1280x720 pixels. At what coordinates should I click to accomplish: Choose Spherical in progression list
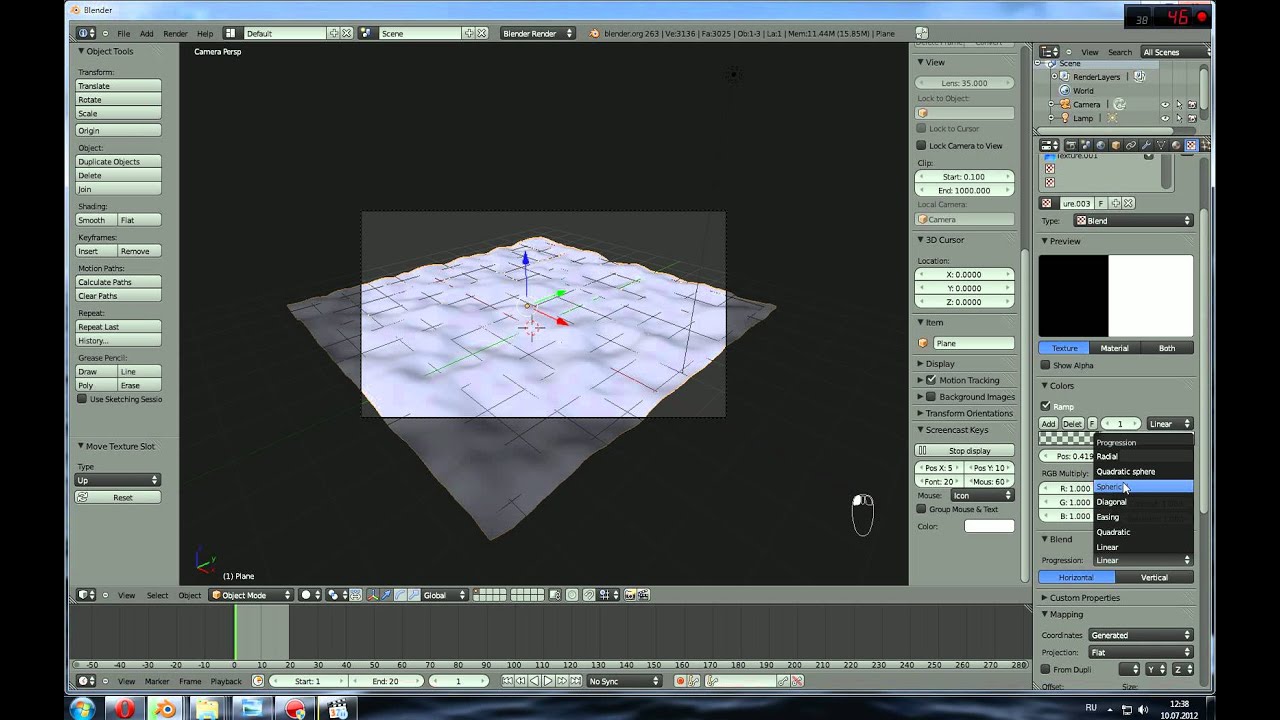click(1144, 487)
